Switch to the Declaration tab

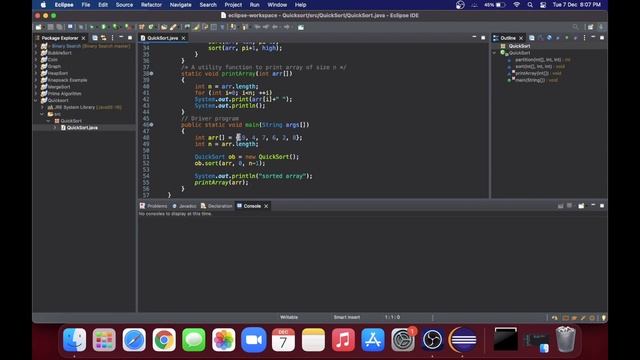(x=216, y=206)
